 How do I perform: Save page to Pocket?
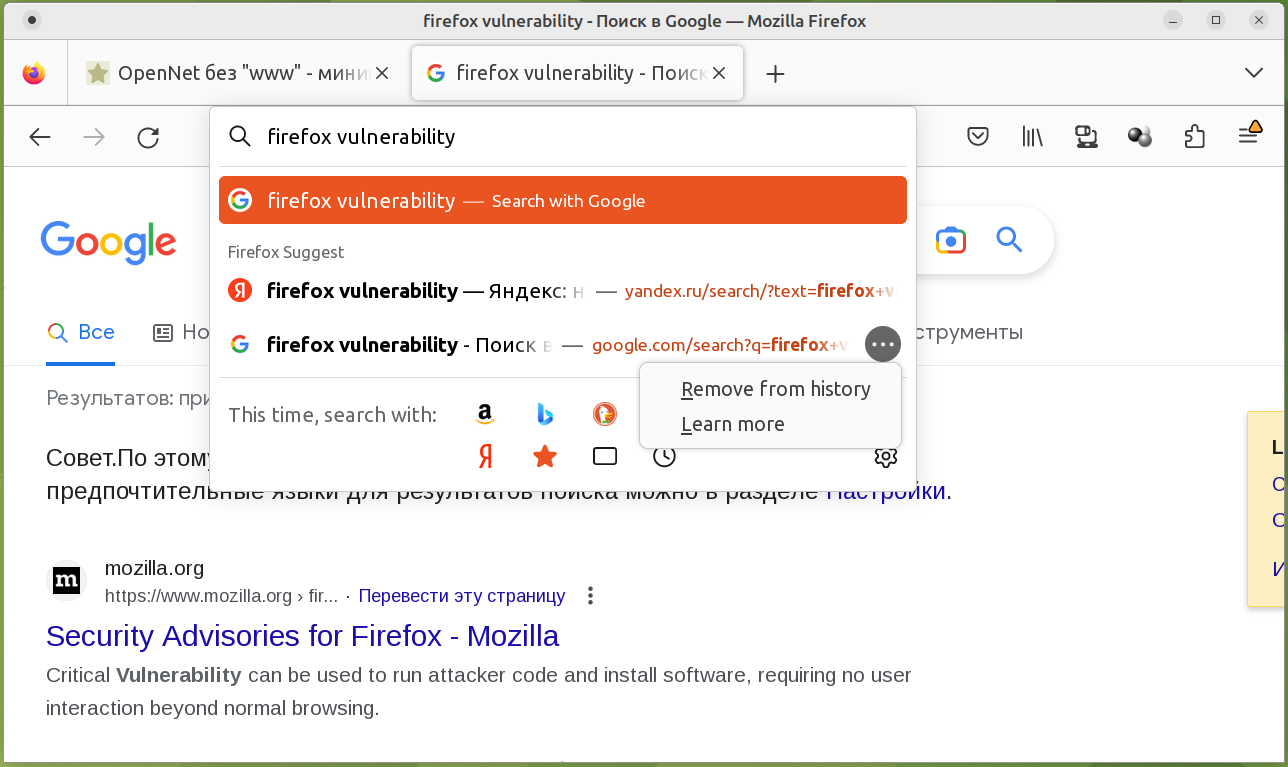[x=978, y=137]
